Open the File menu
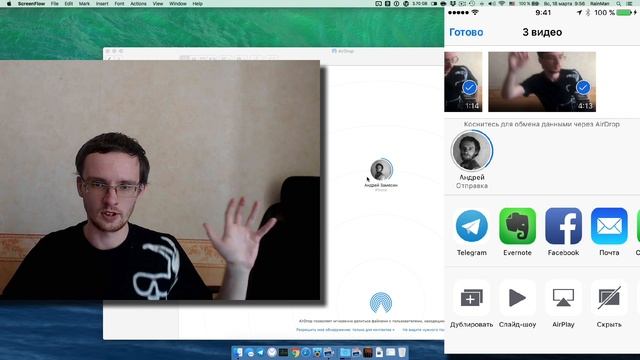The width and height of the screenshot is (640, 360). pyautogui.click(x=55, y=3)
